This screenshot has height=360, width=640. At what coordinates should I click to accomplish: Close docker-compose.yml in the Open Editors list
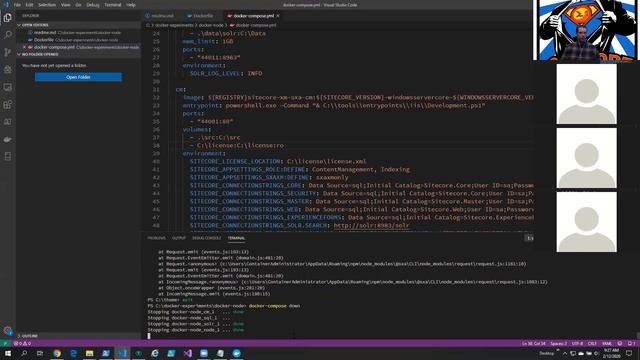24,47
